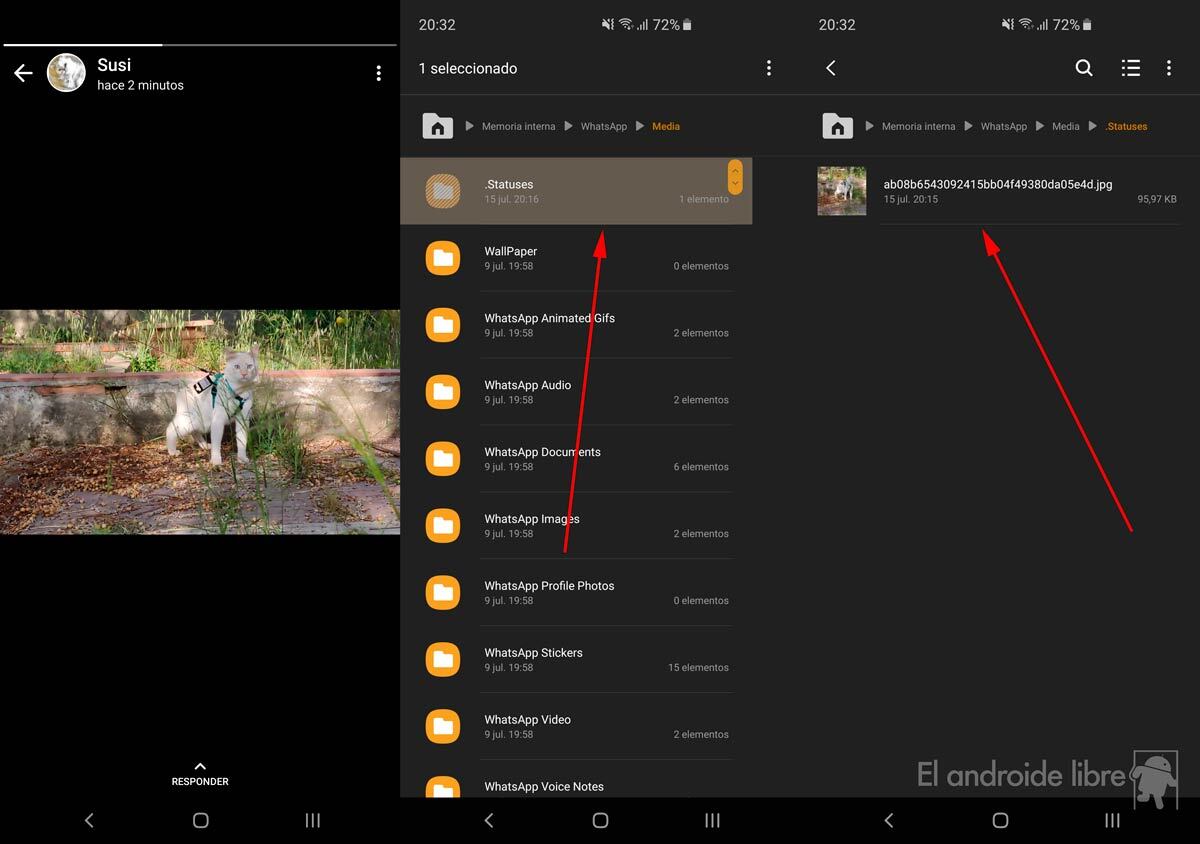Select the WhatsApp Animated Gifs folder icon
Viewport: 1200px width, 844px height.
tap(442, 325)
